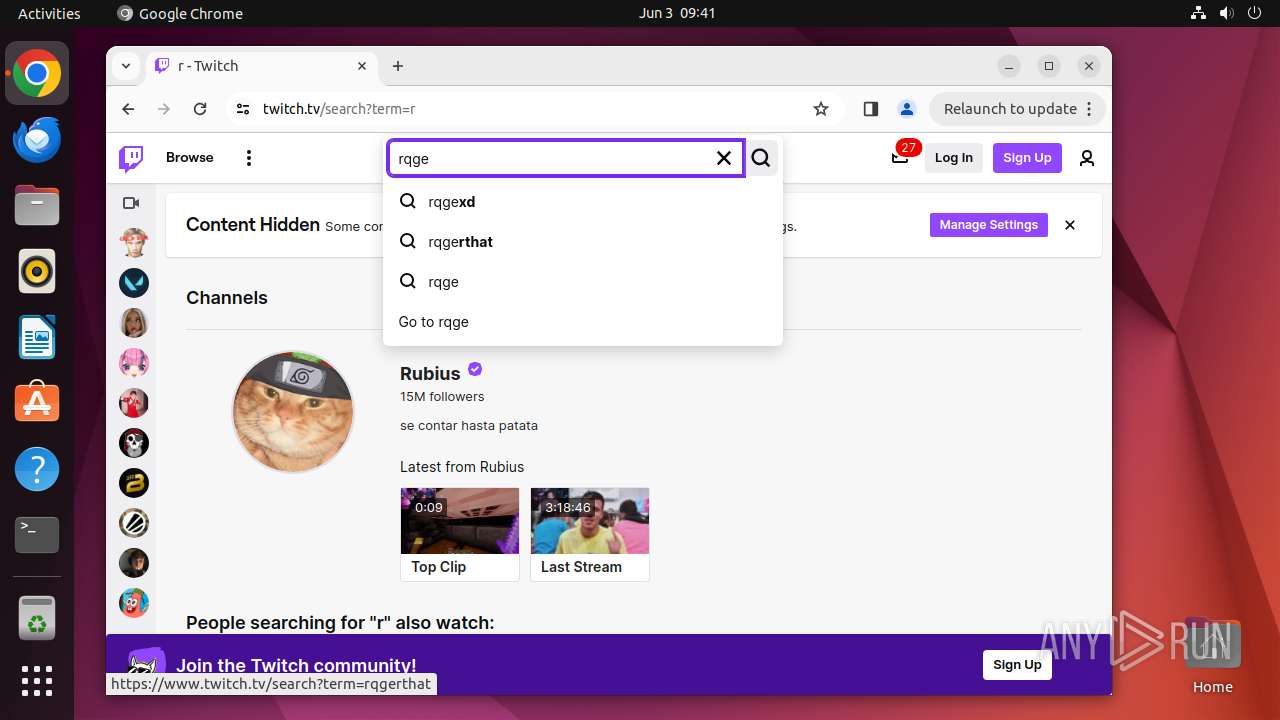Open Trash from the dock
1280x720 pixels.
point(37,617)
